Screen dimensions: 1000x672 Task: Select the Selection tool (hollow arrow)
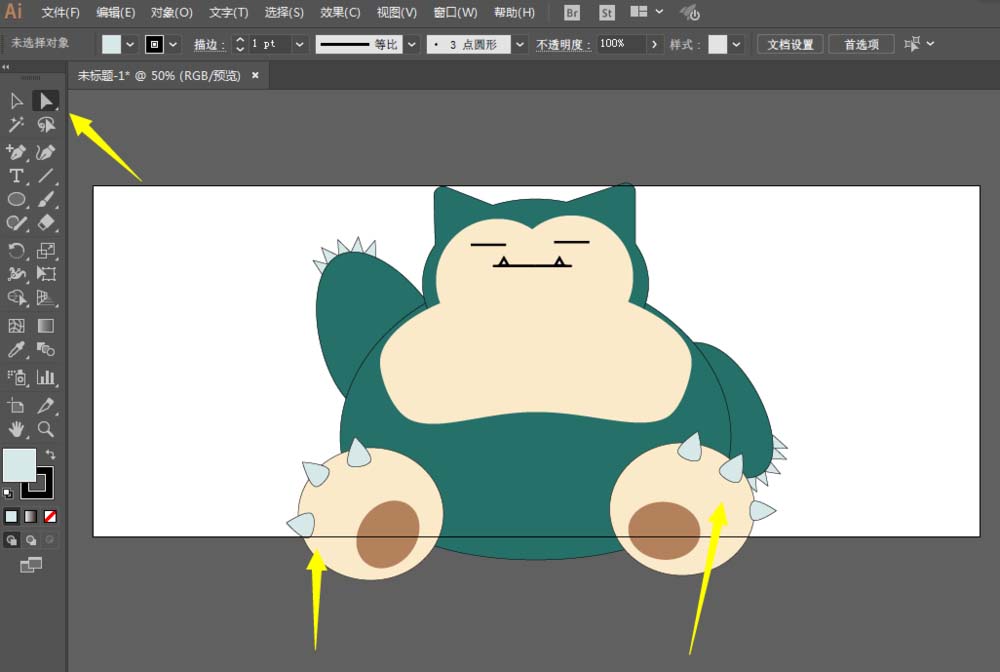point(17,101)
